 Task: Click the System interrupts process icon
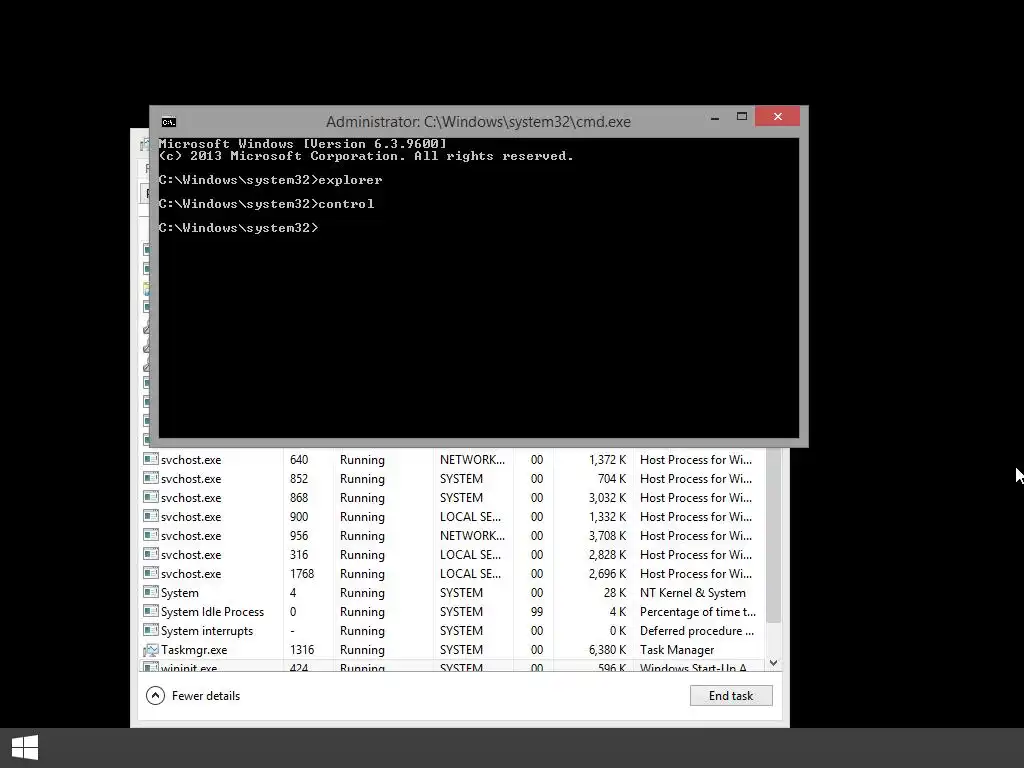pyautogui.click(x=151, y=630)
